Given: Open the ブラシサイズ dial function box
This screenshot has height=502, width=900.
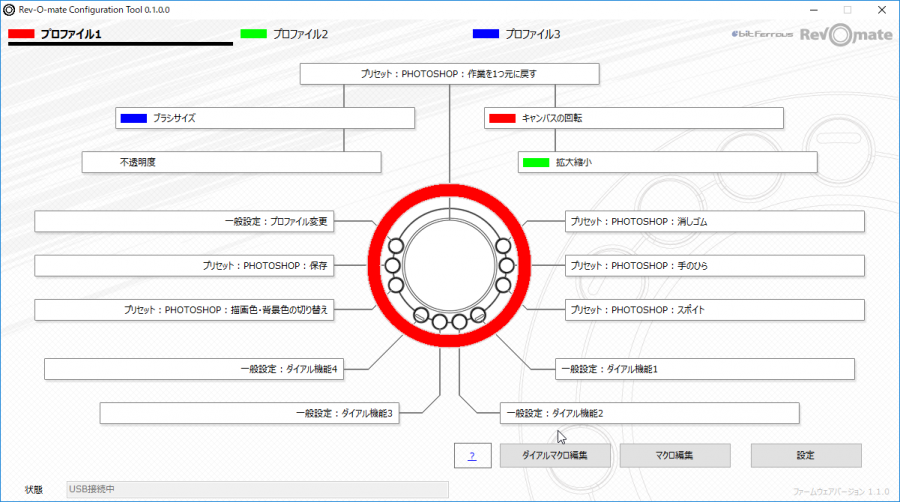Looking at the screenshot, I should (x=265, y=118).
